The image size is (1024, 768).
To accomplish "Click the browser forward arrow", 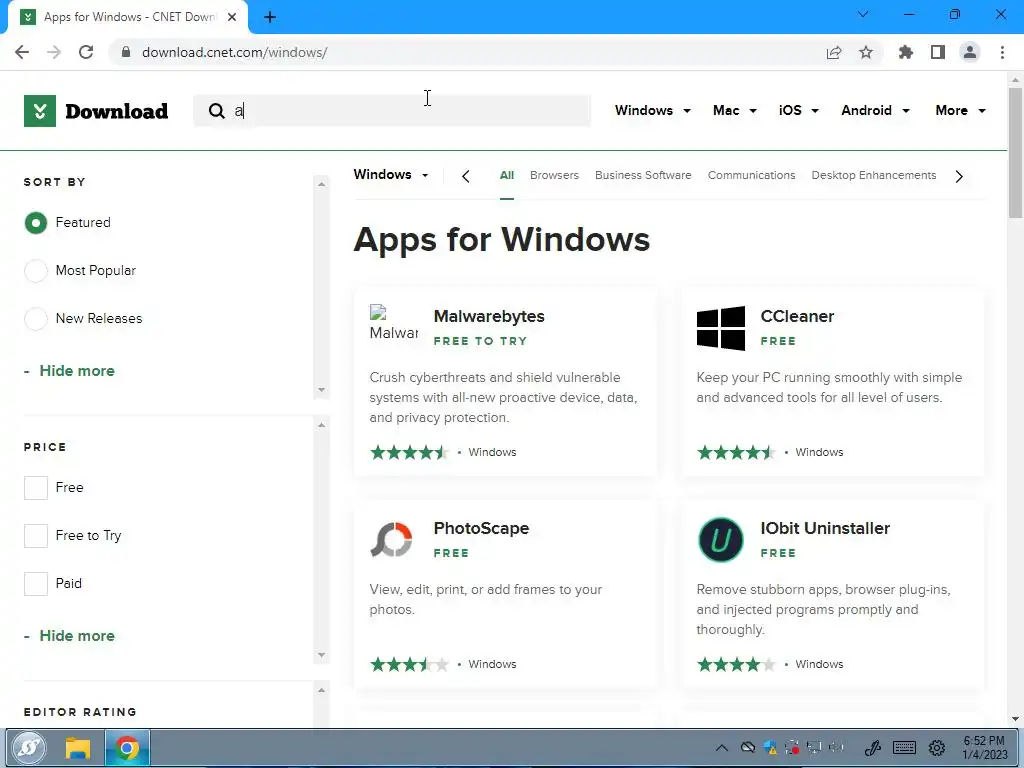I will coord(54,52).
